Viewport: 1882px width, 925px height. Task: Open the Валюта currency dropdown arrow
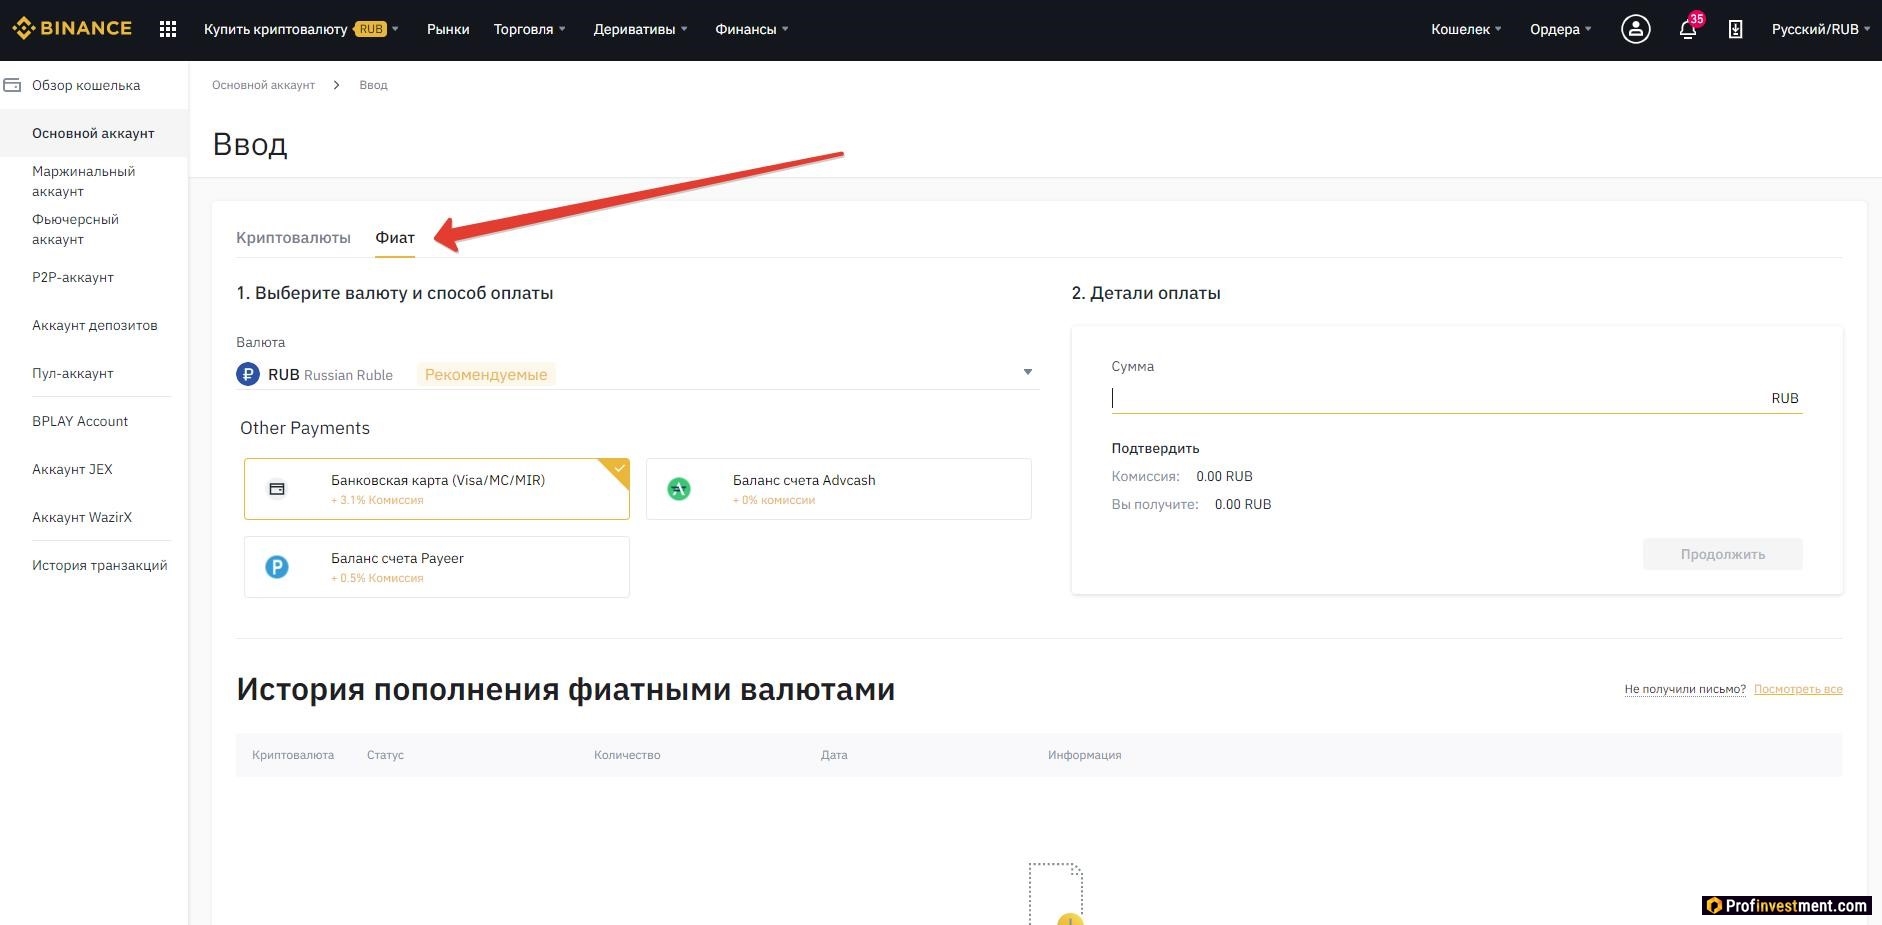pyautogui.click(x=1027, y=372)
